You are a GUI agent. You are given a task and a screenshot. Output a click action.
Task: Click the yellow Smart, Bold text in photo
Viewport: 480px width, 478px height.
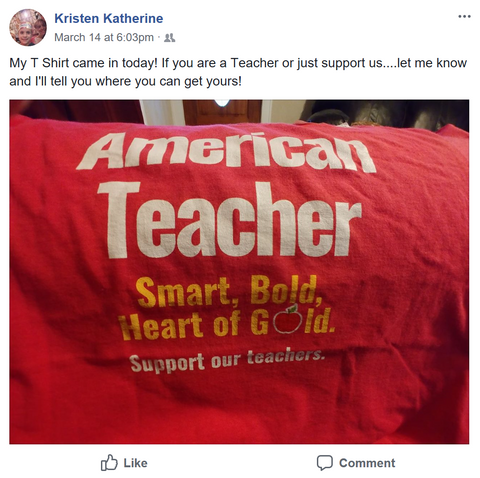(x=229, y=291)
